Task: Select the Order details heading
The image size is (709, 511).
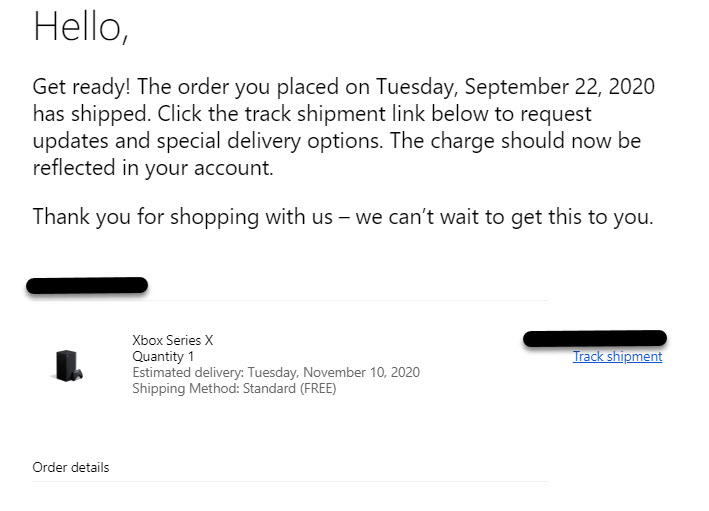Action: click(71, 467)
